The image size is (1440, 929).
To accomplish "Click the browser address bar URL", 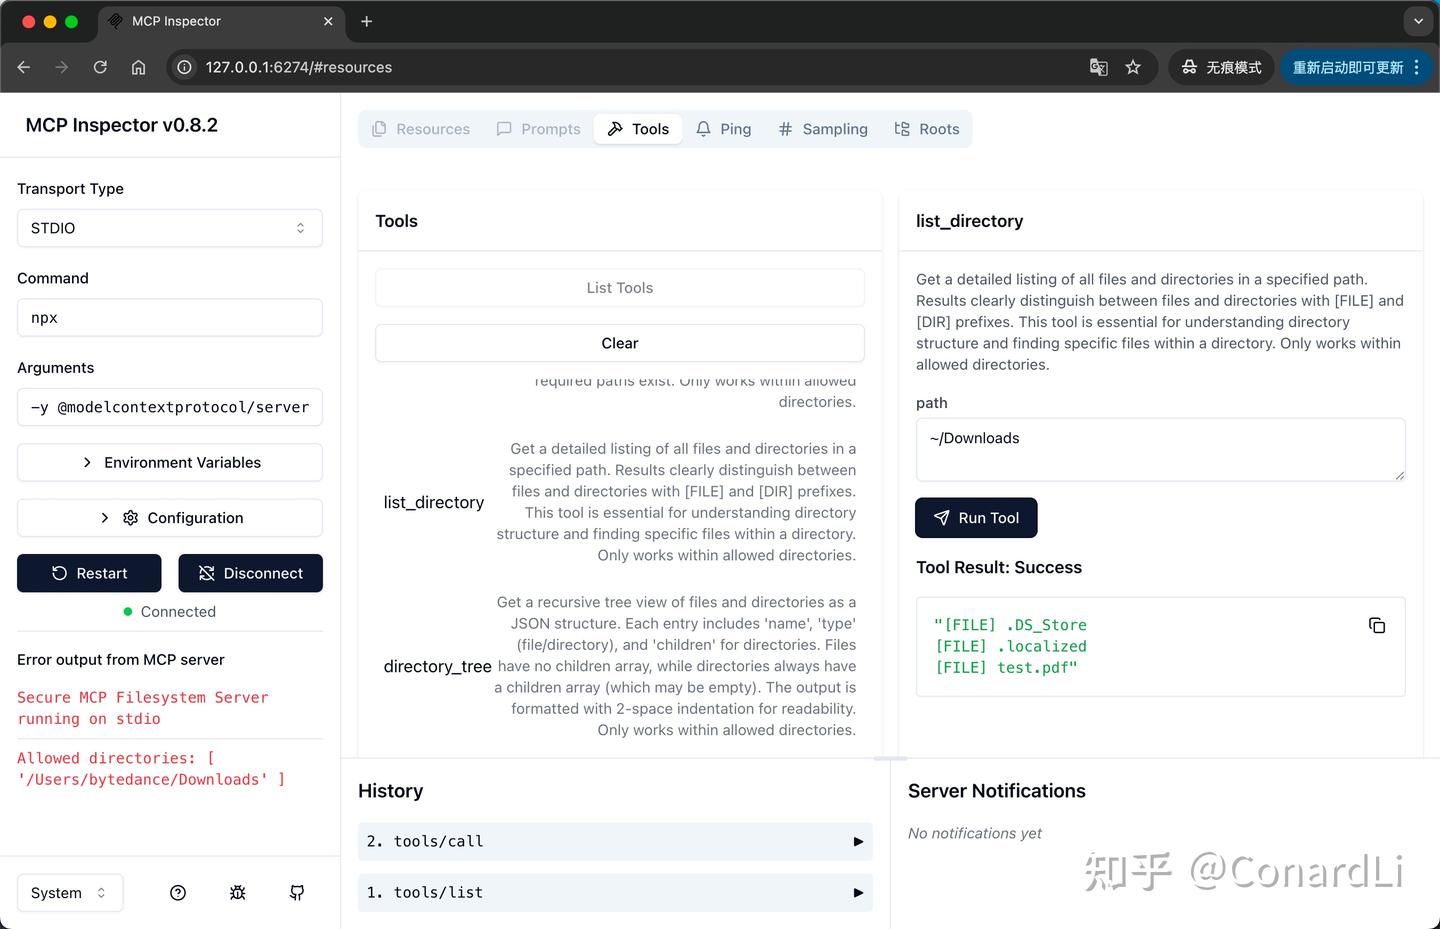I will 299,67.
